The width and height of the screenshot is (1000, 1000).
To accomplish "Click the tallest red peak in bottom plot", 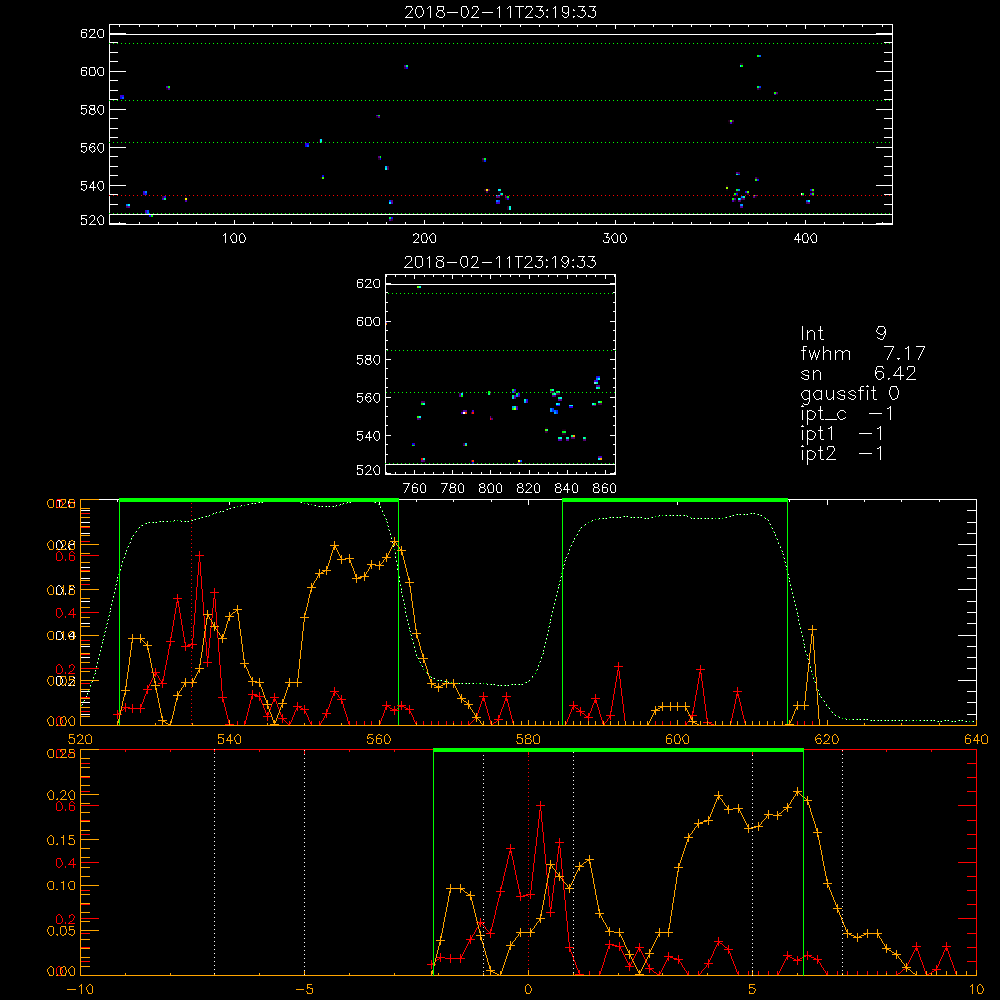I will coord(541,805).
